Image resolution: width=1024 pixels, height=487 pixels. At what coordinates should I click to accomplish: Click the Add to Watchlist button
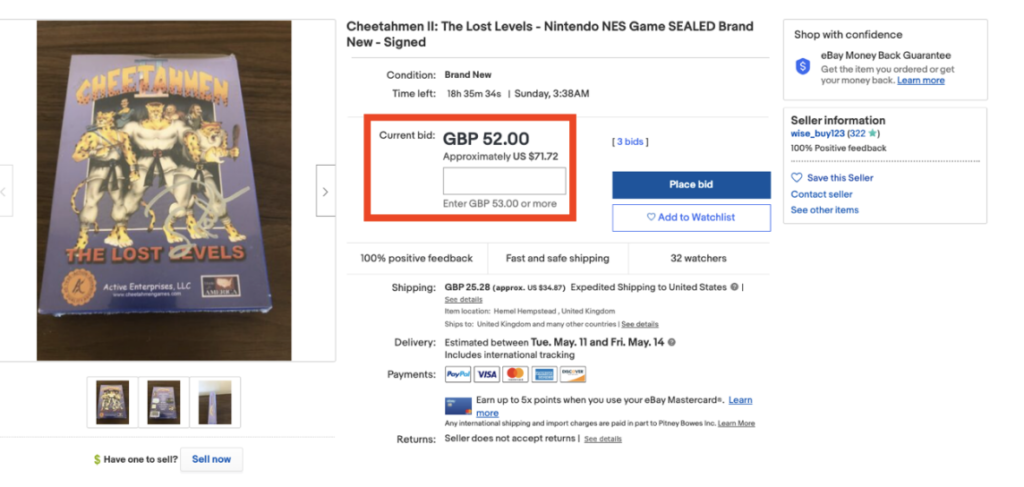(691, 217)
